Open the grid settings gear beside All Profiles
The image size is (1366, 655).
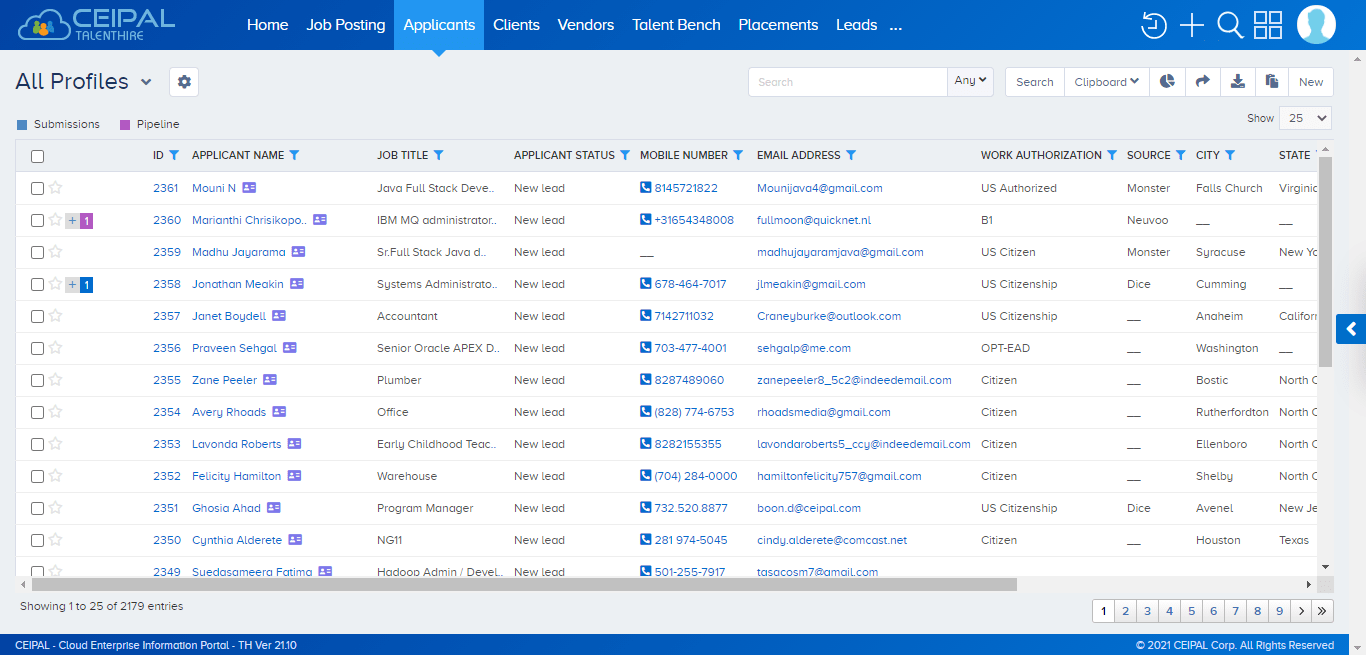183,82
